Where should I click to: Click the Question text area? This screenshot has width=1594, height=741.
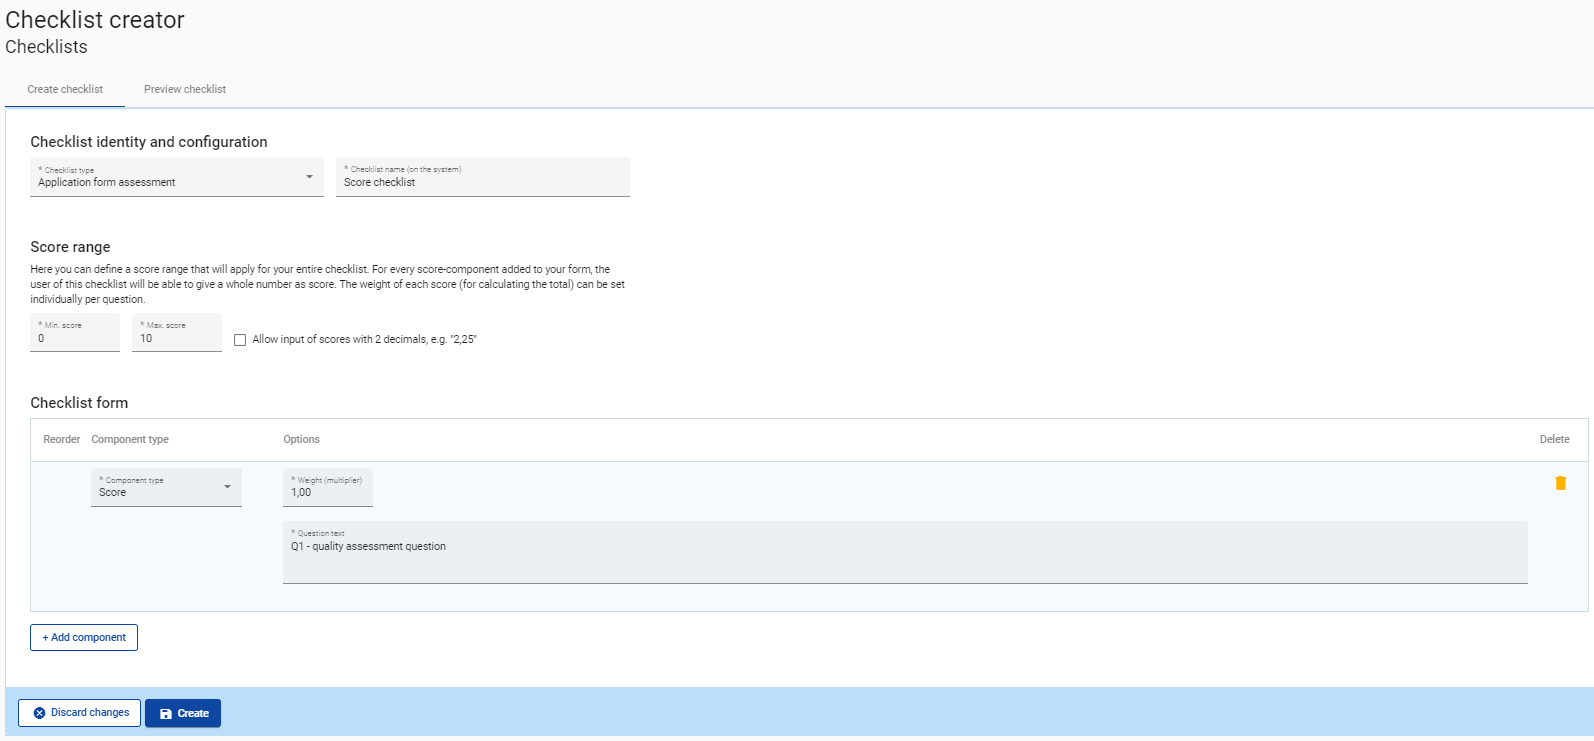904,557
